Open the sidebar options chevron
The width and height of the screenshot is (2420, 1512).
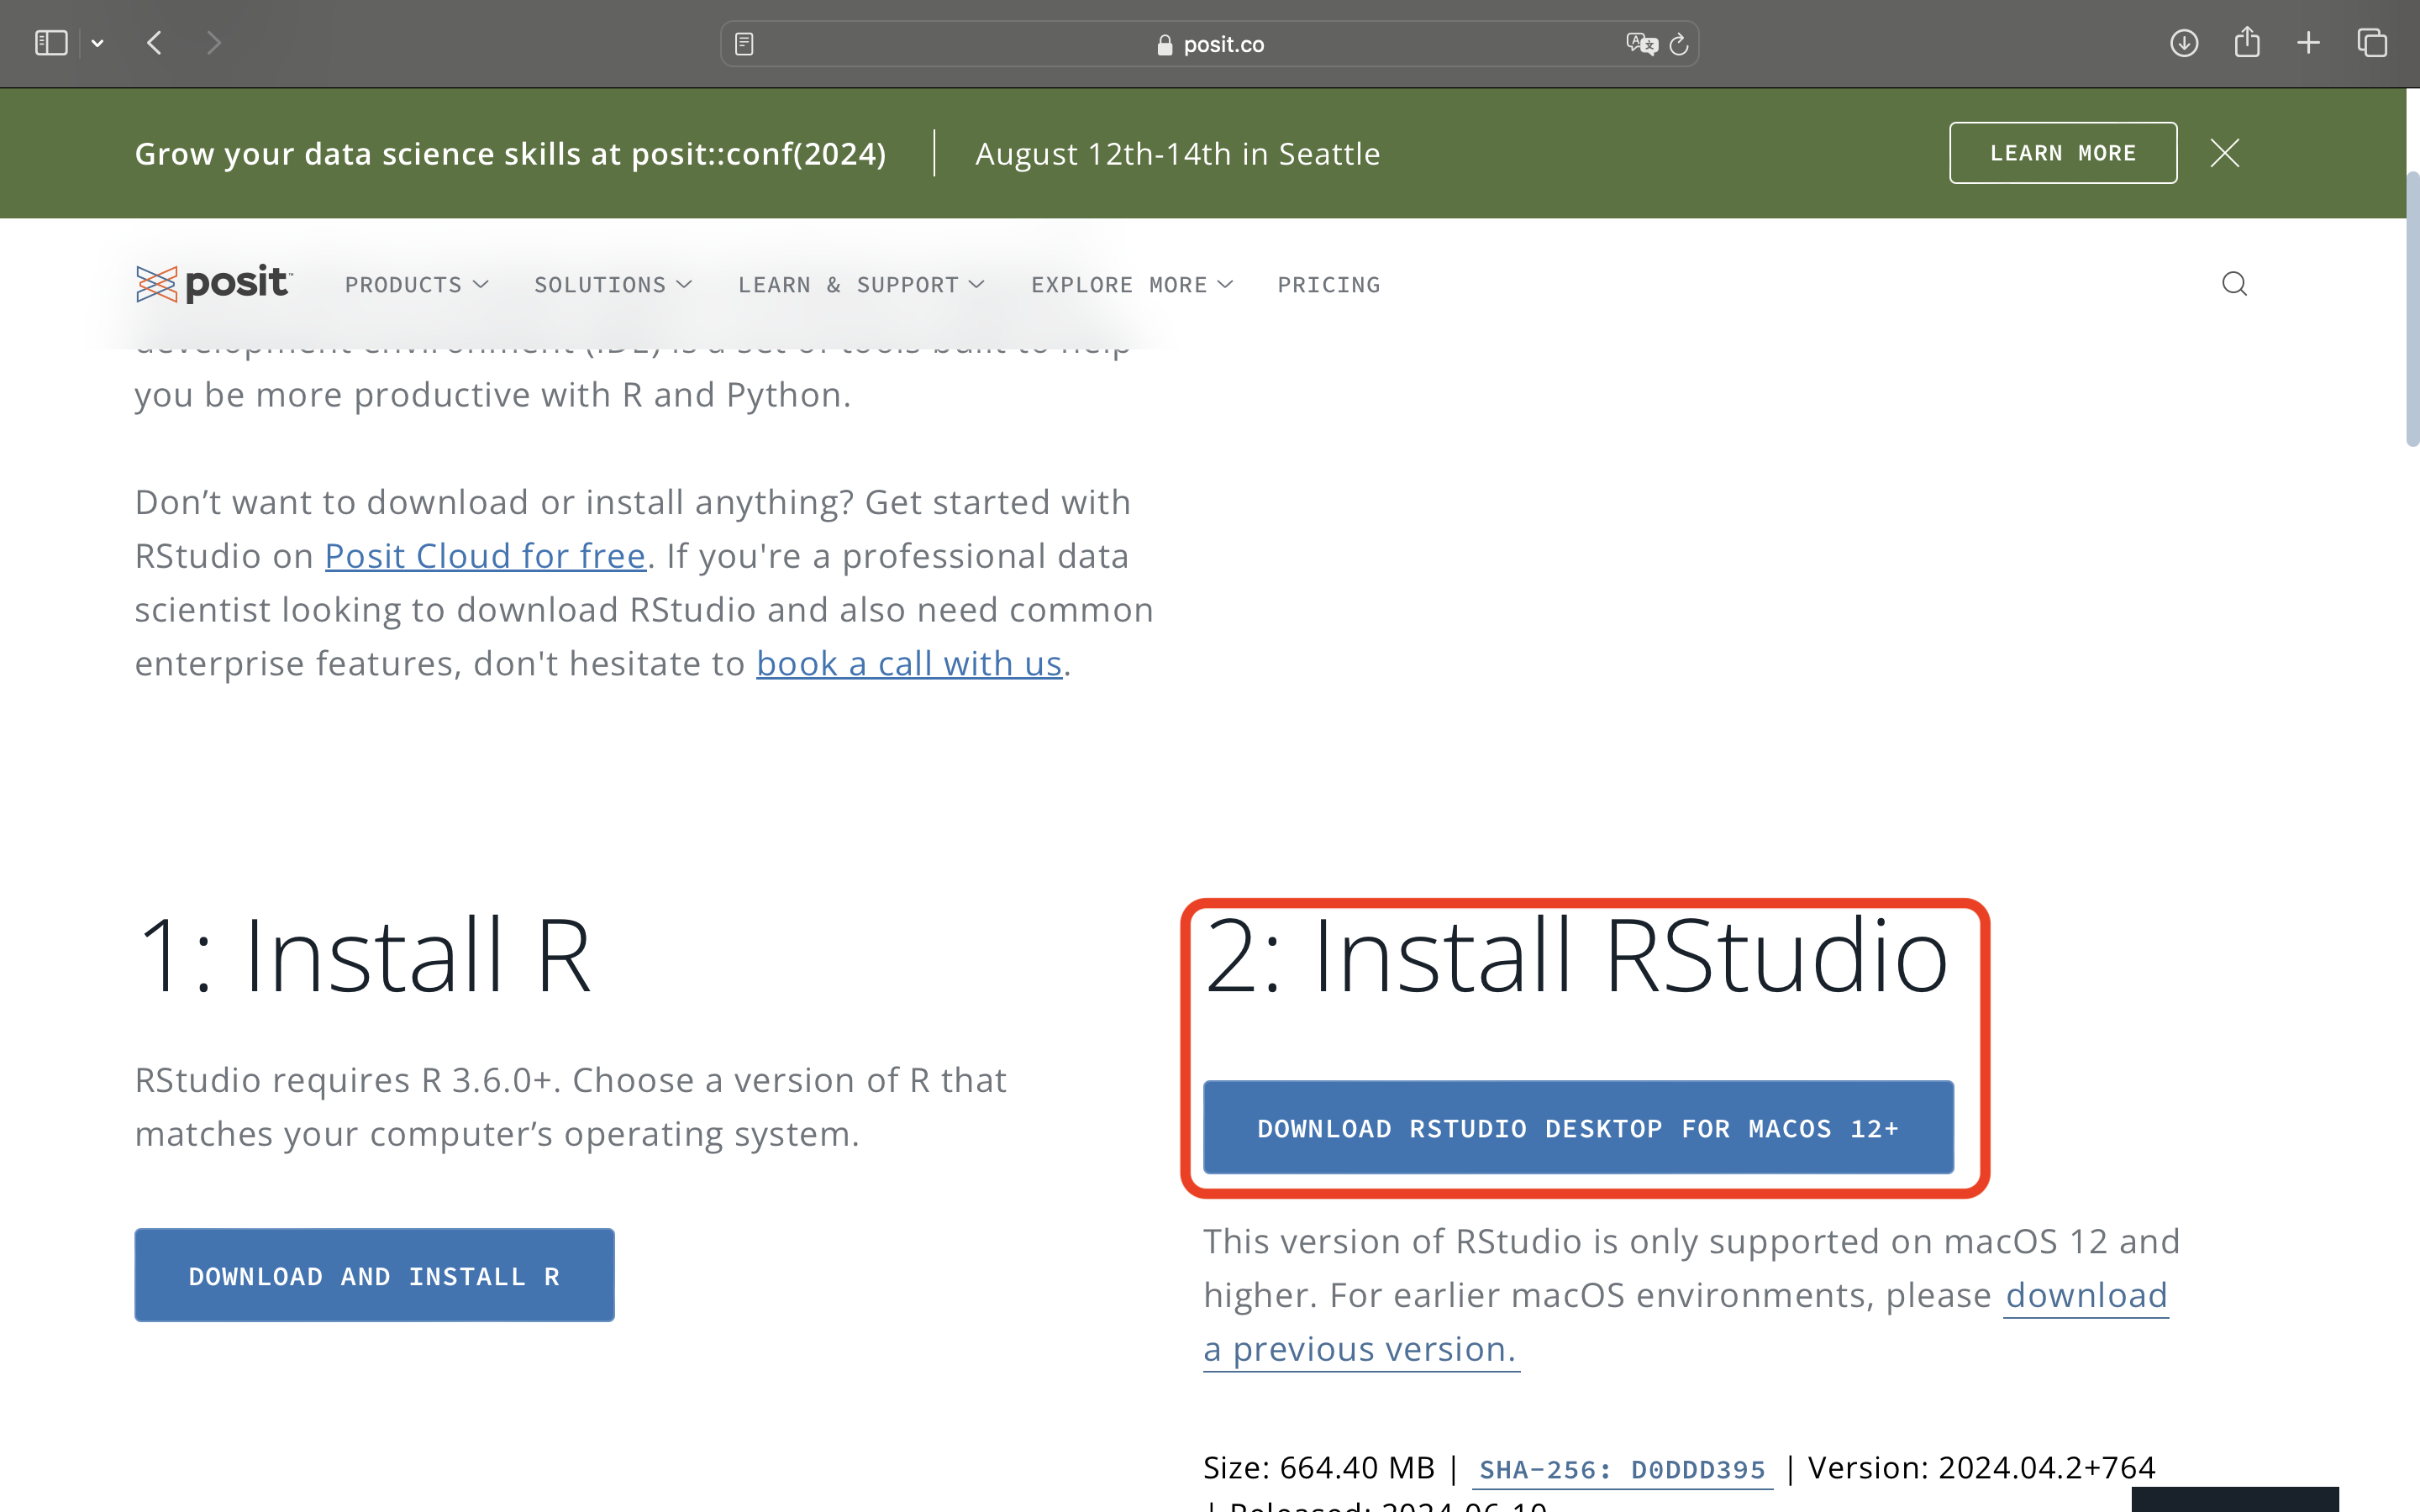click(x=97, y=43)
